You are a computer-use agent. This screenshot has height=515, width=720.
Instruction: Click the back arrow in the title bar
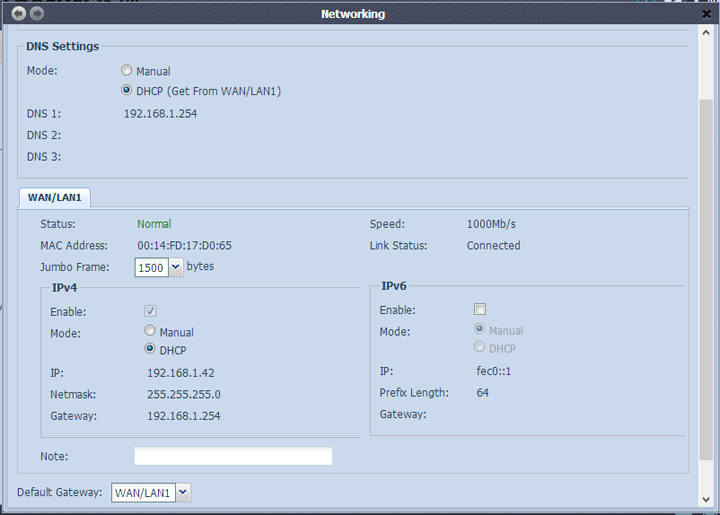[19, 14]
